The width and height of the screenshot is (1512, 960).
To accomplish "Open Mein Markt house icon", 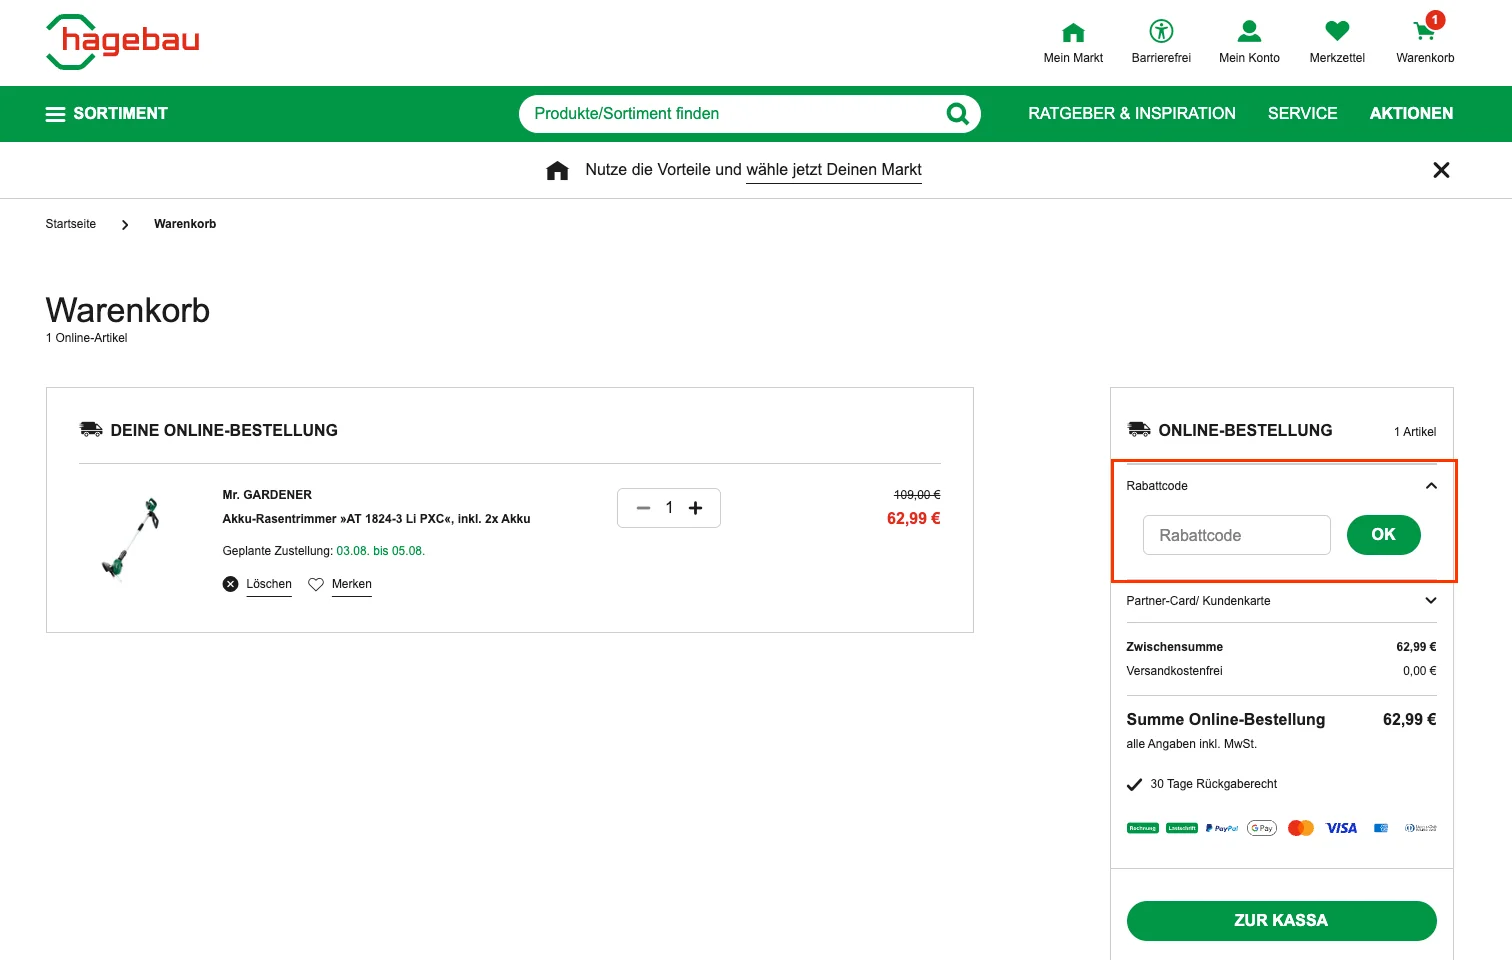I will click(1073, 32).
